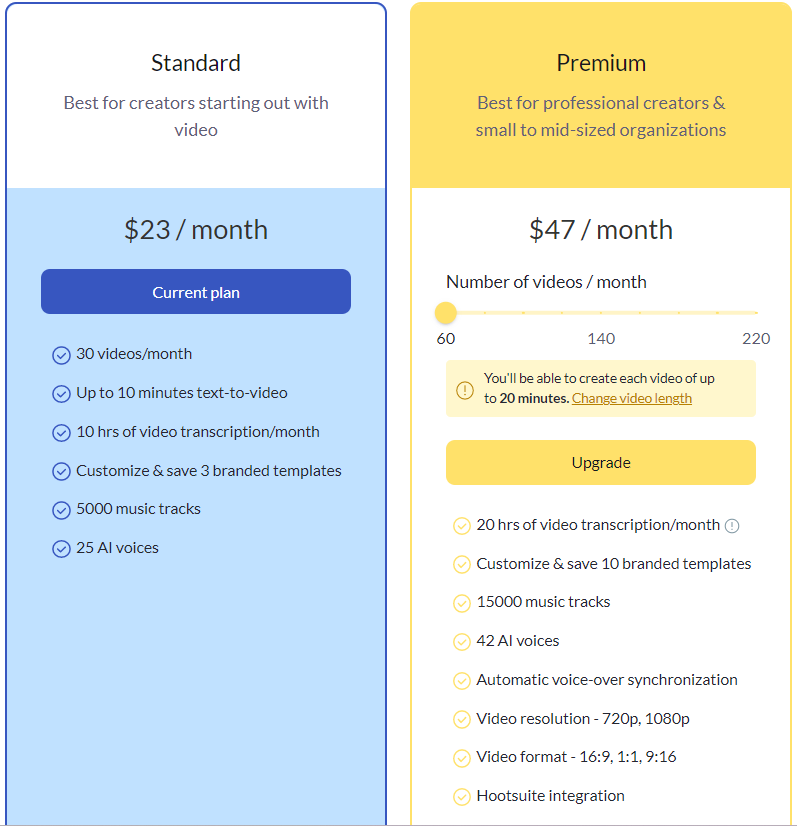Click checkmark icon next to 5000 music tracks

click(61, 510)
